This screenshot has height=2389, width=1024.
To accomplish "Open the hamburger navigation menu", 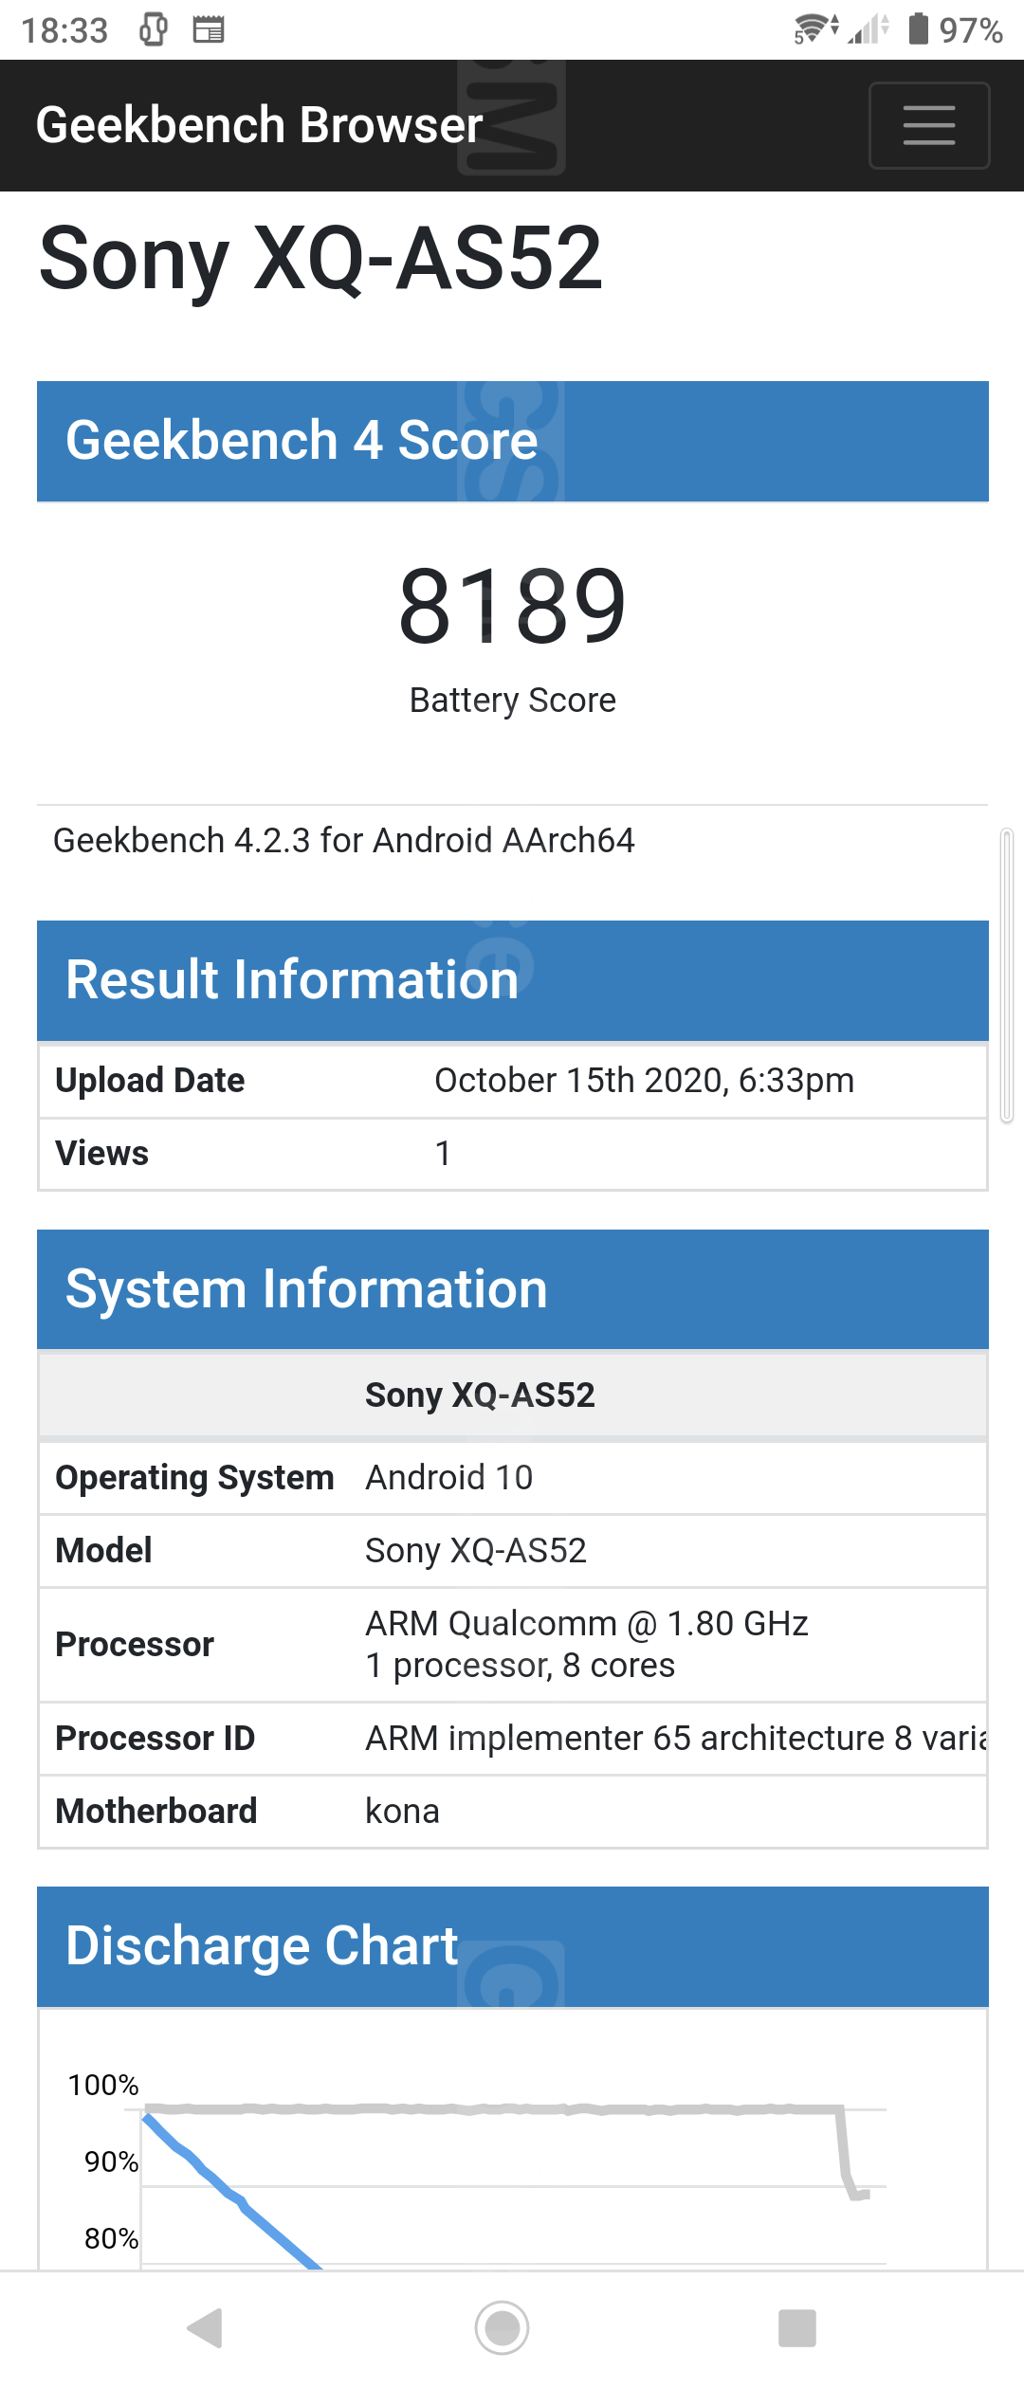I will tap(929, 125).
